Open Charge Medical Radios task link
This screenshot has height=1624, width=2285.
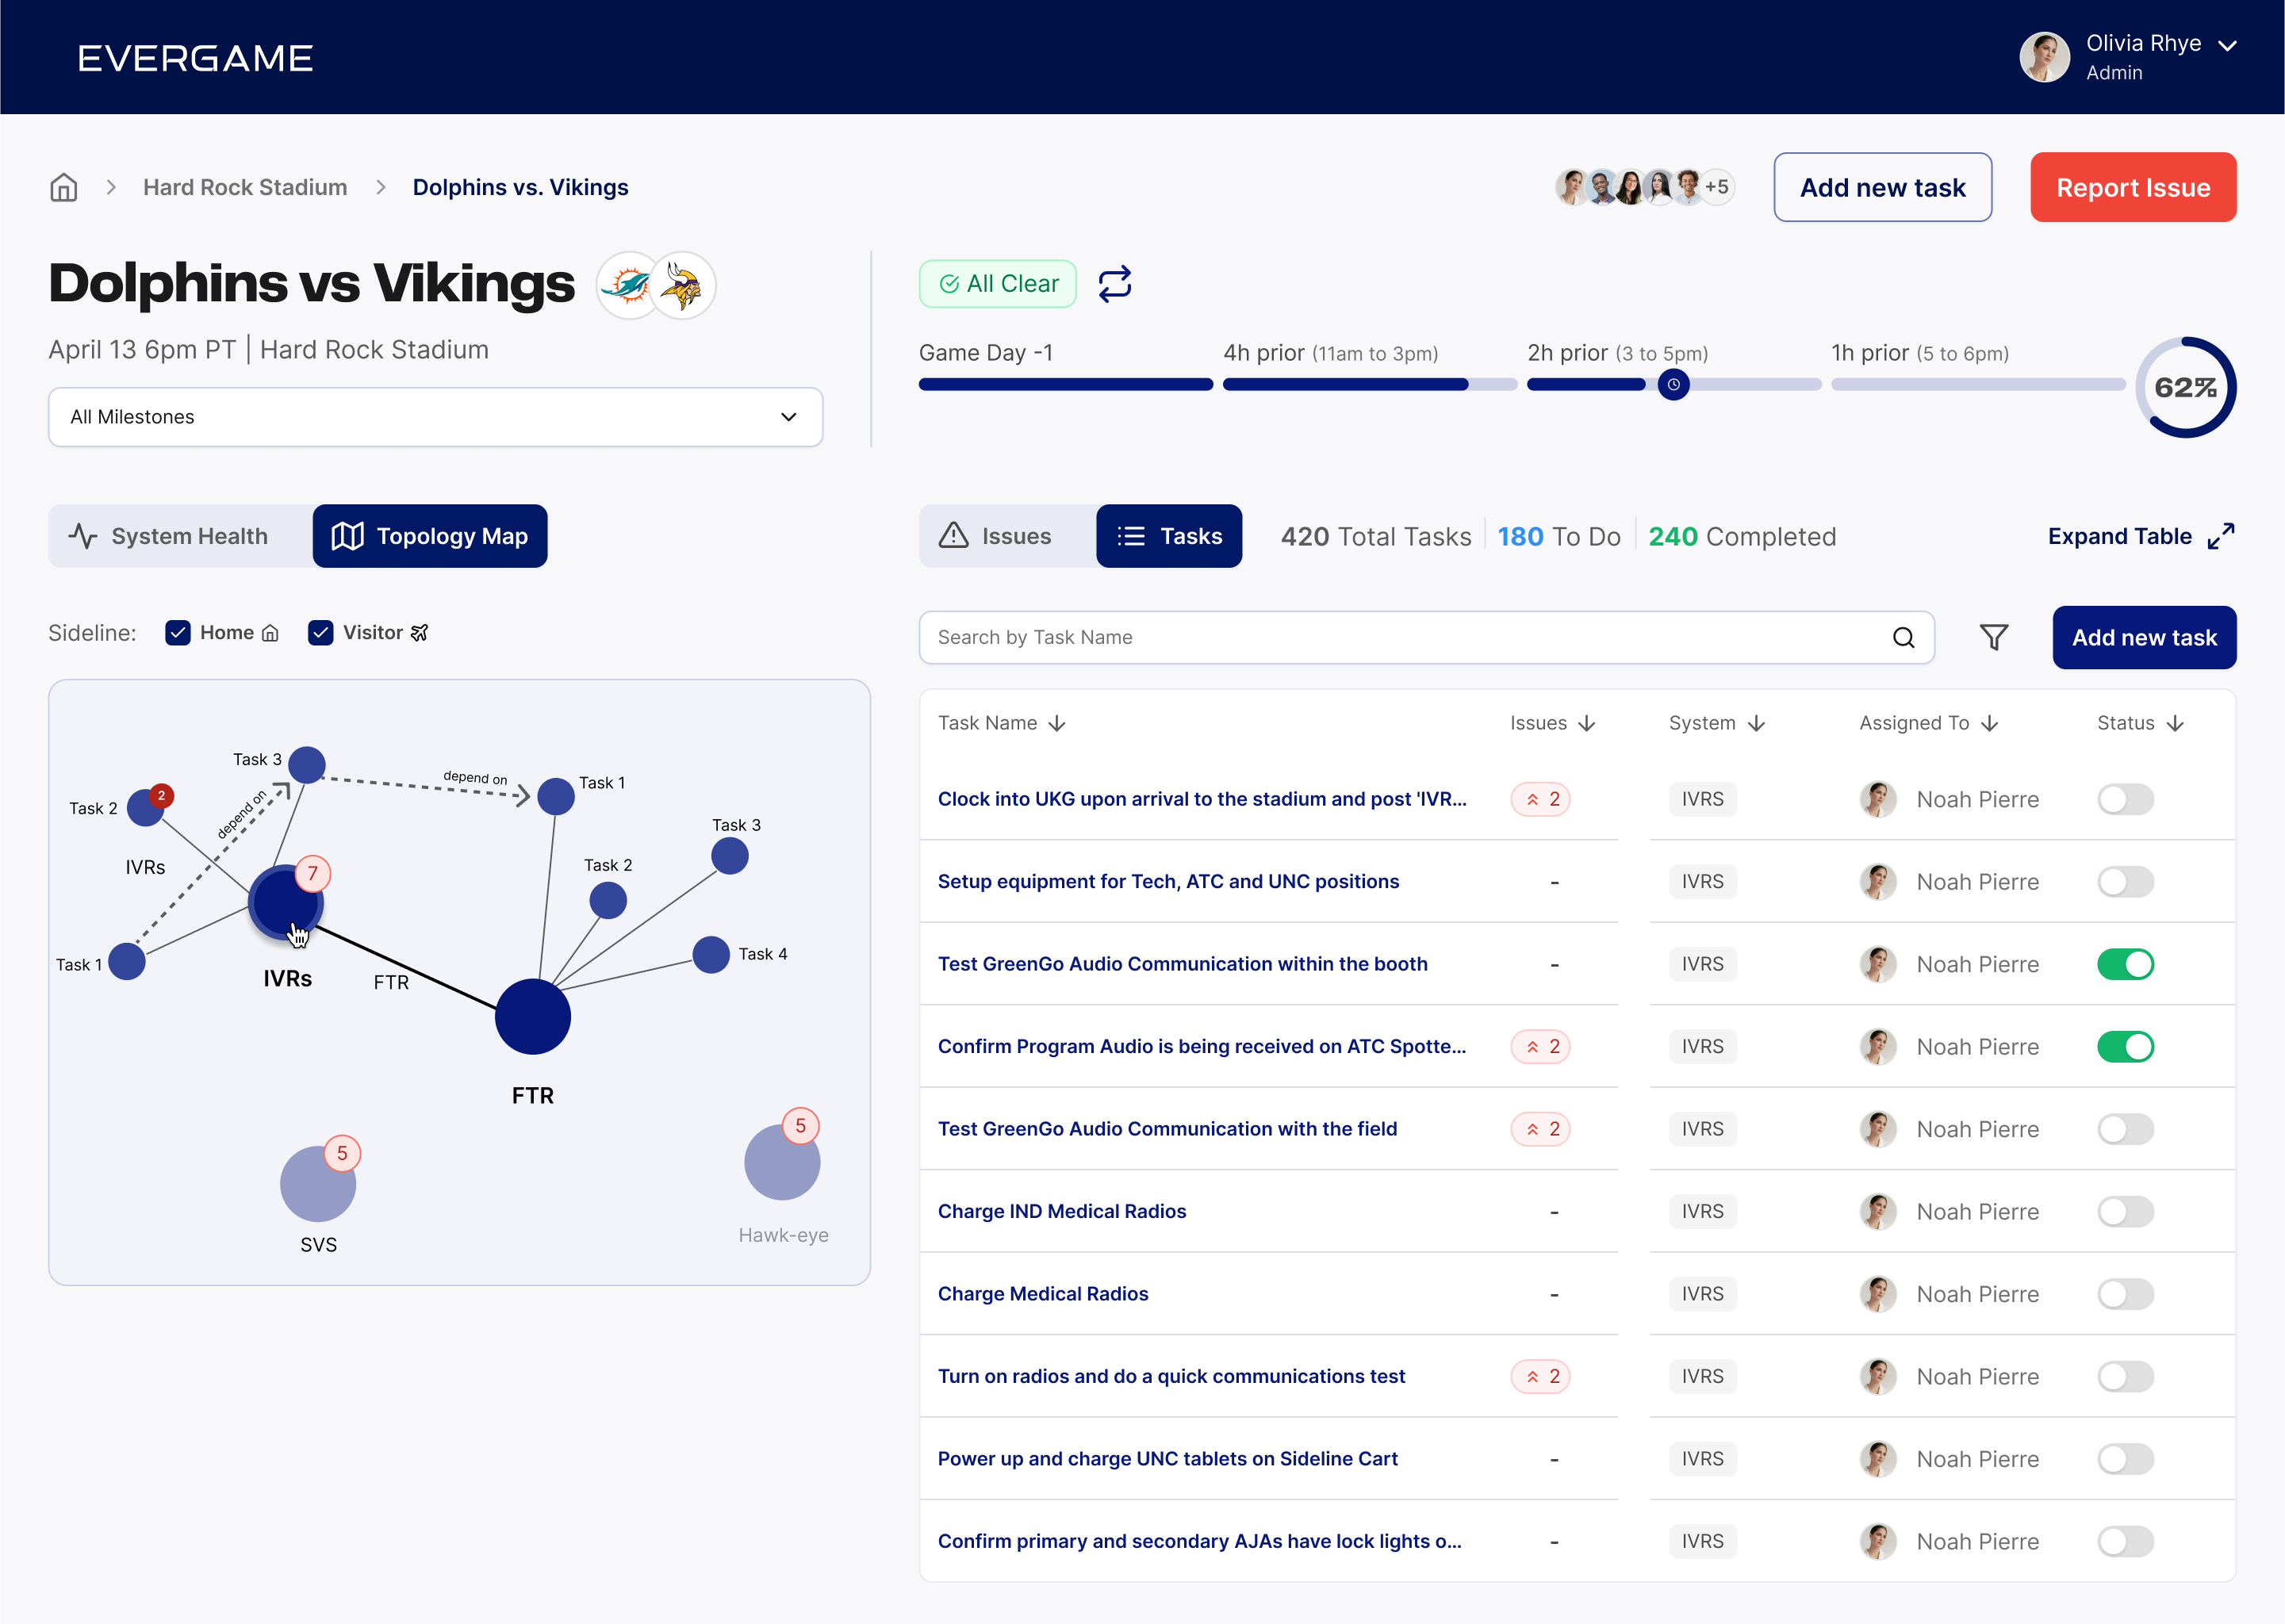1042,1294
